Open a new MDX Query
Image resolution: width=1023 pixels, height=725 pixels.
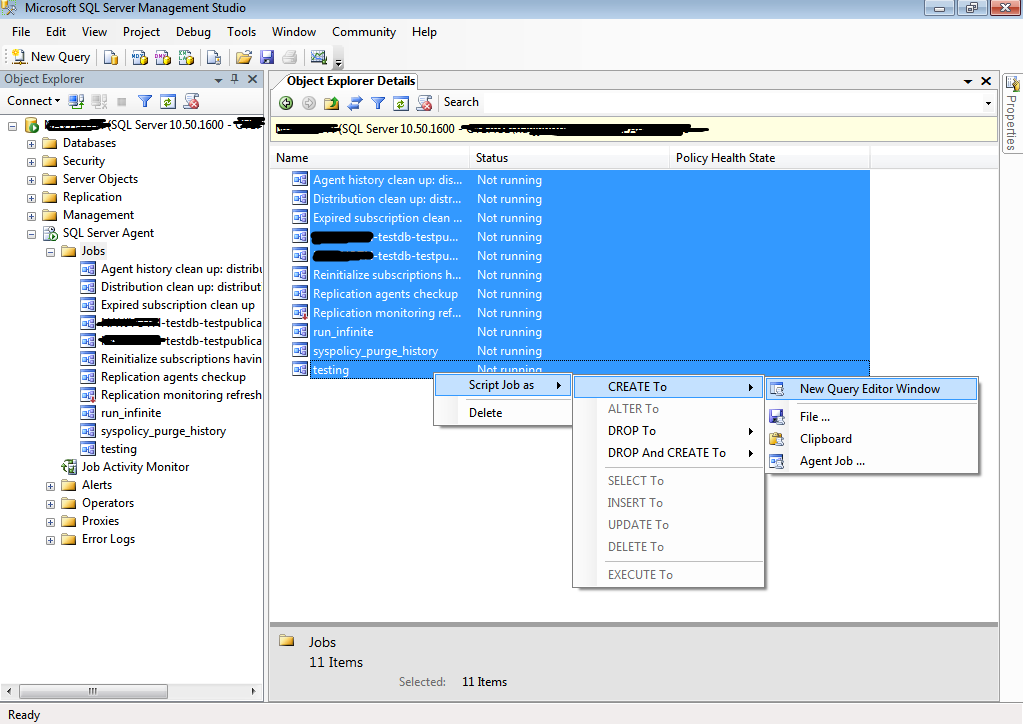point(138,57)
